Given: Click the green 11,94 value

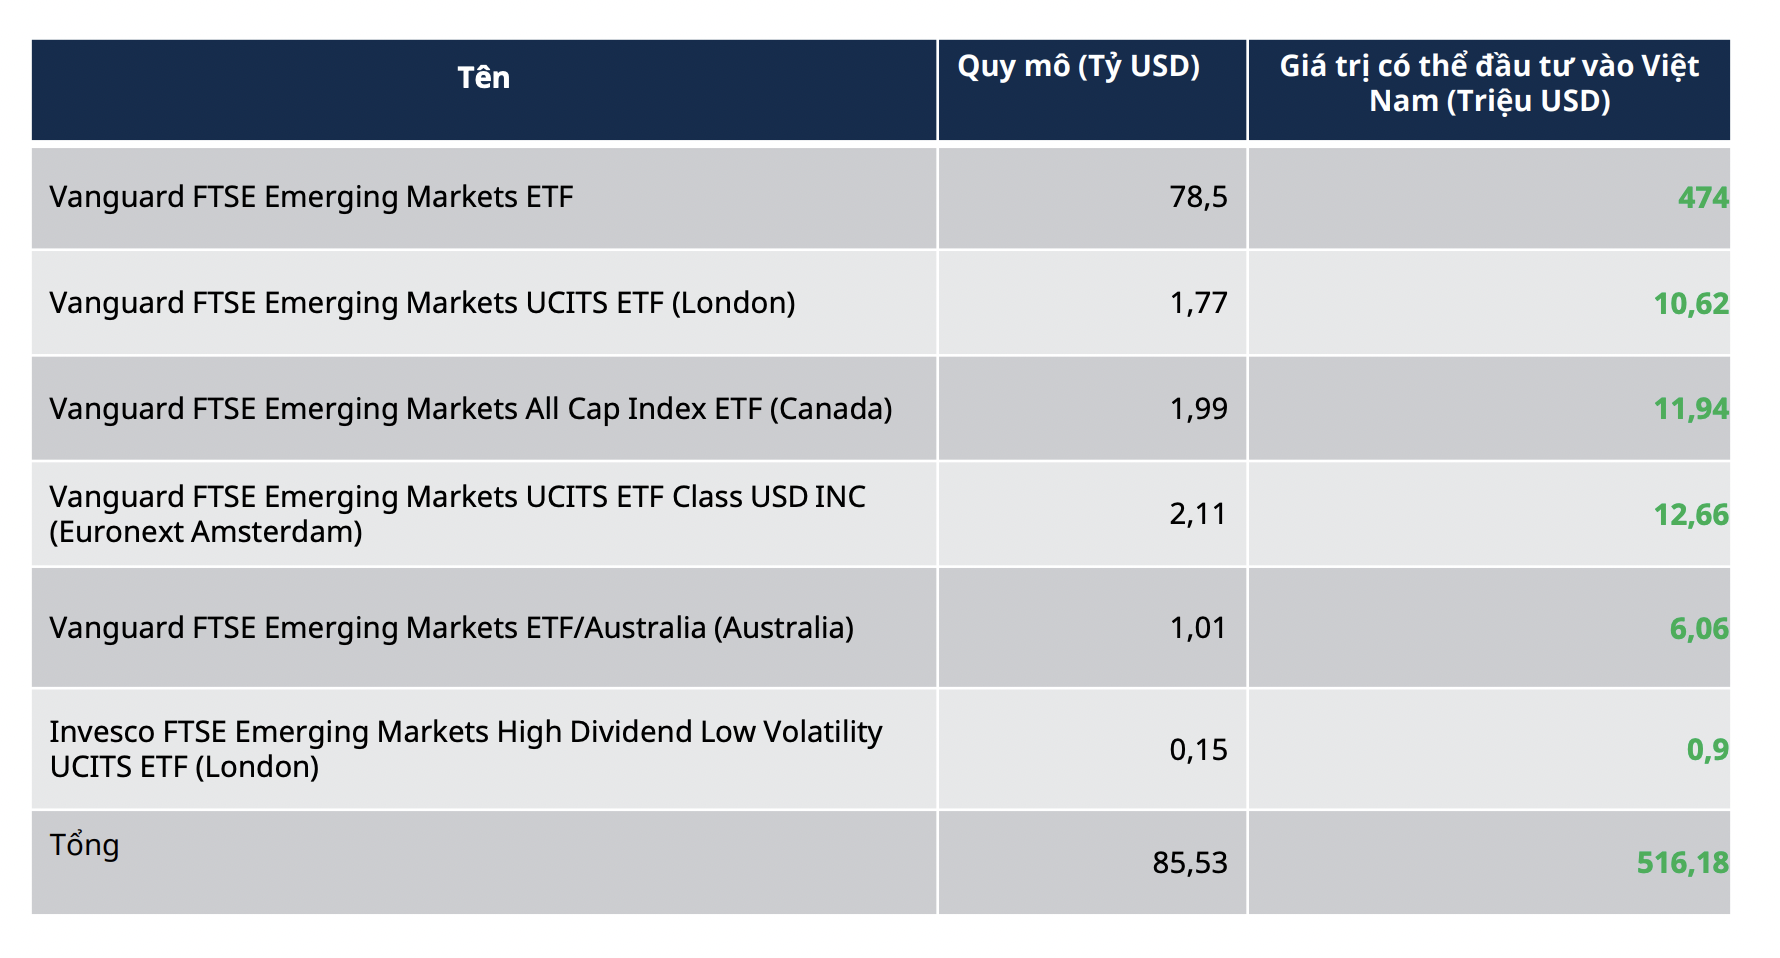Looking at the screenshot, I should pyautogui.click(x=1690, y=409).
